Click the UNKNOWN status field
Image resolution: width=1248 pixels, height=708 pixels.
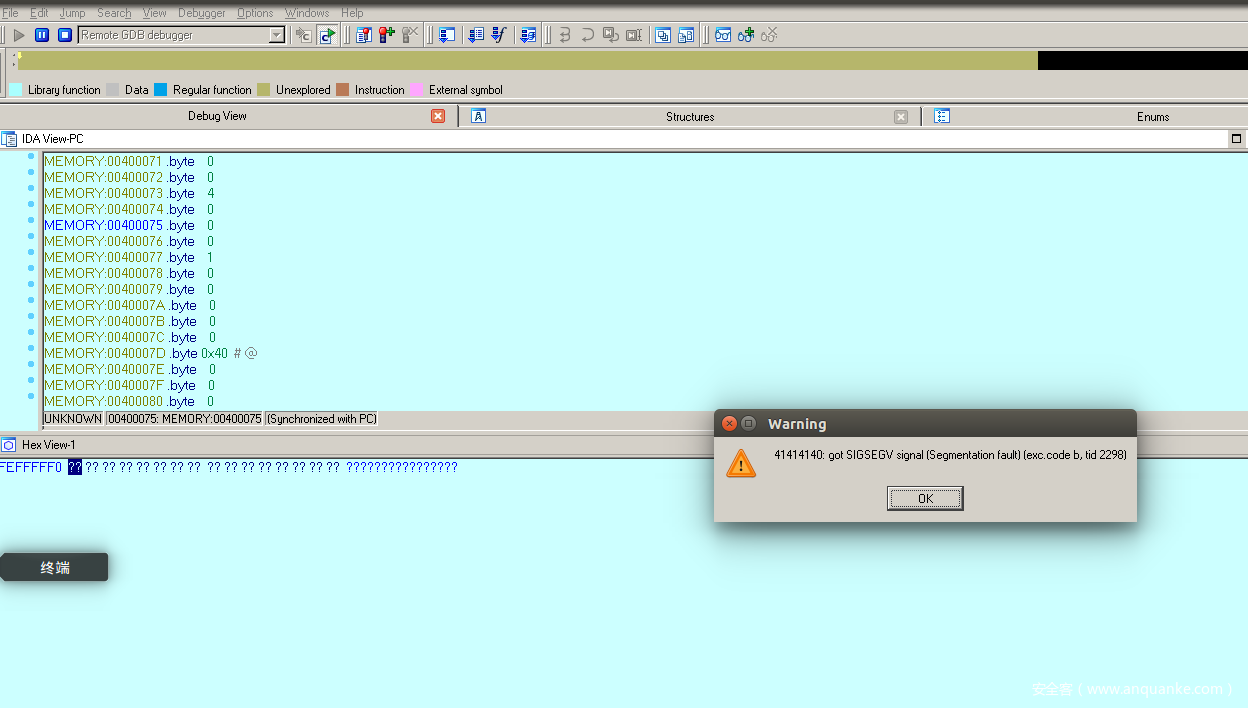[74, 419]
